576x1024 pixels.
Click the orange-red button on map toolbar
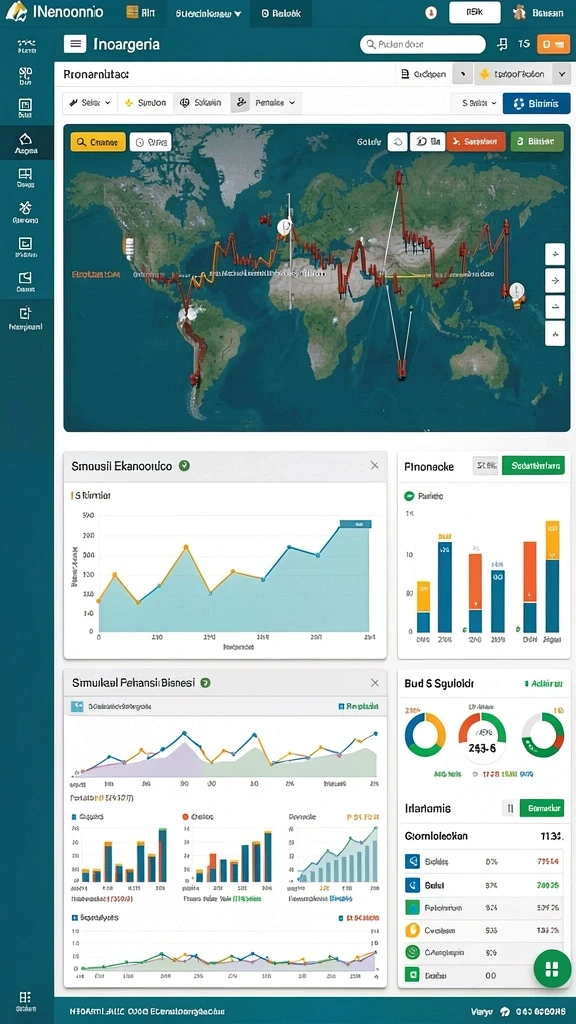click(x=476, y=141)
